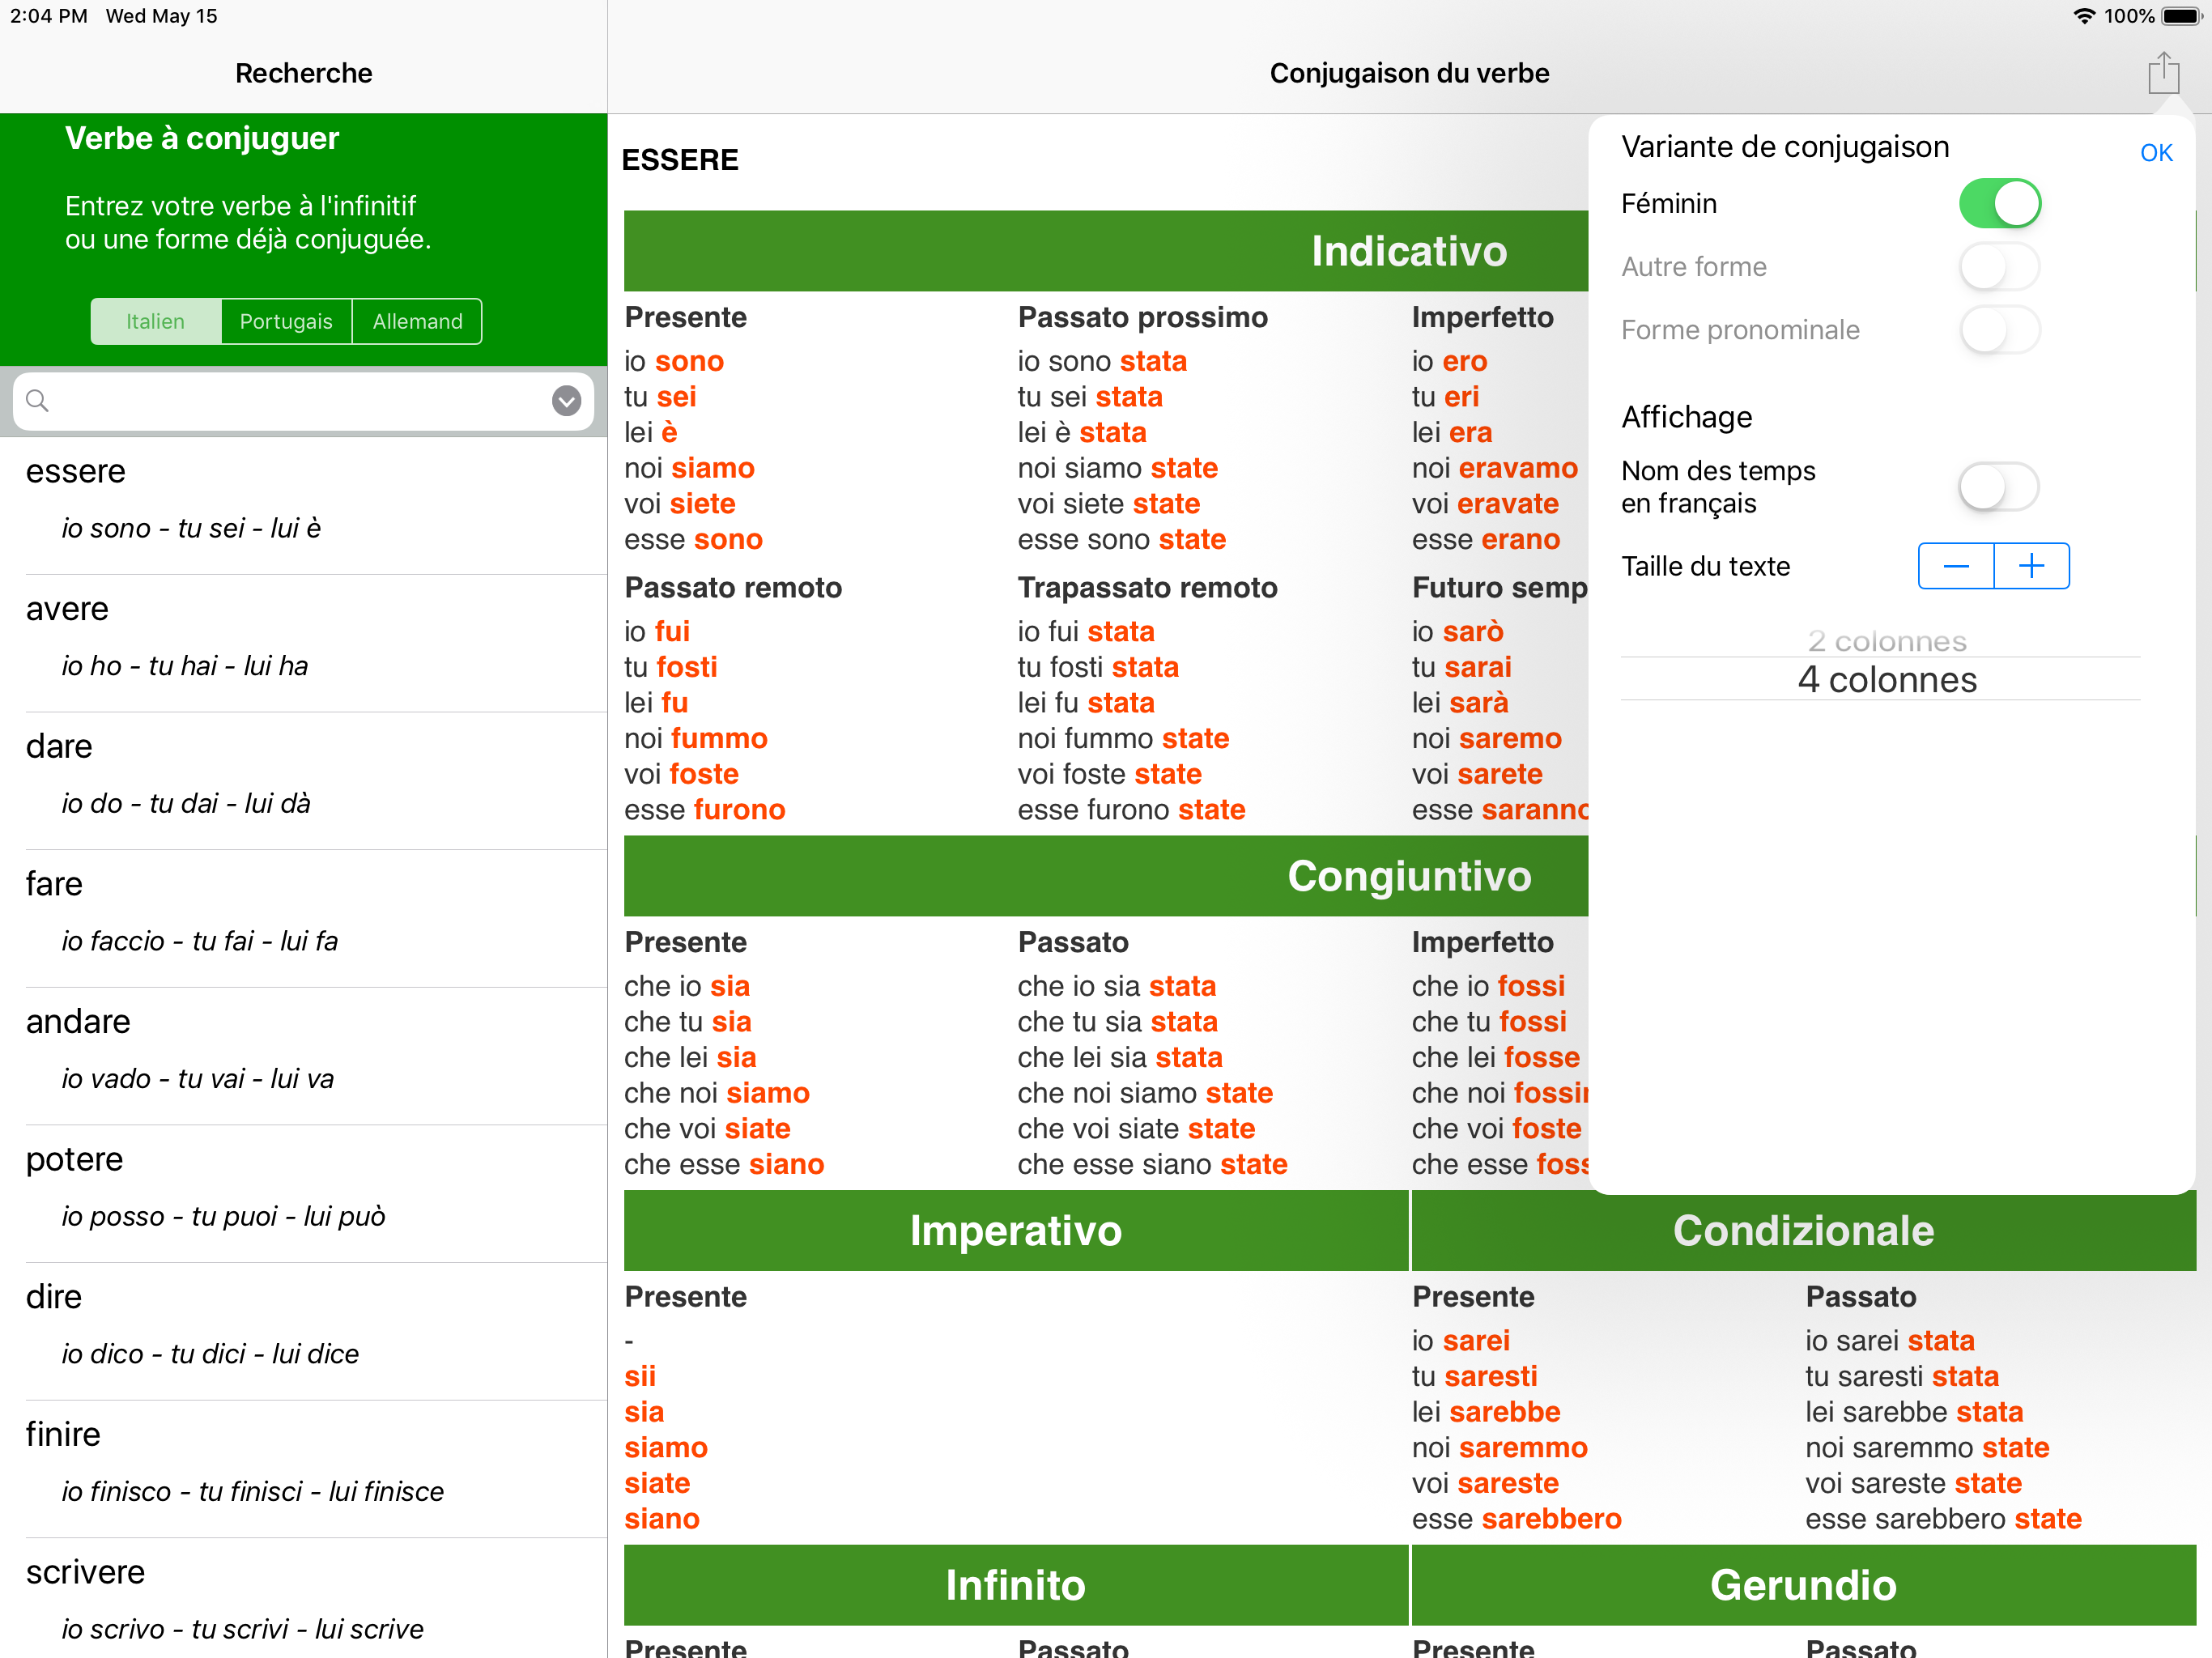Click the Passato prossimo tense title

click(x=1142, y=318)
